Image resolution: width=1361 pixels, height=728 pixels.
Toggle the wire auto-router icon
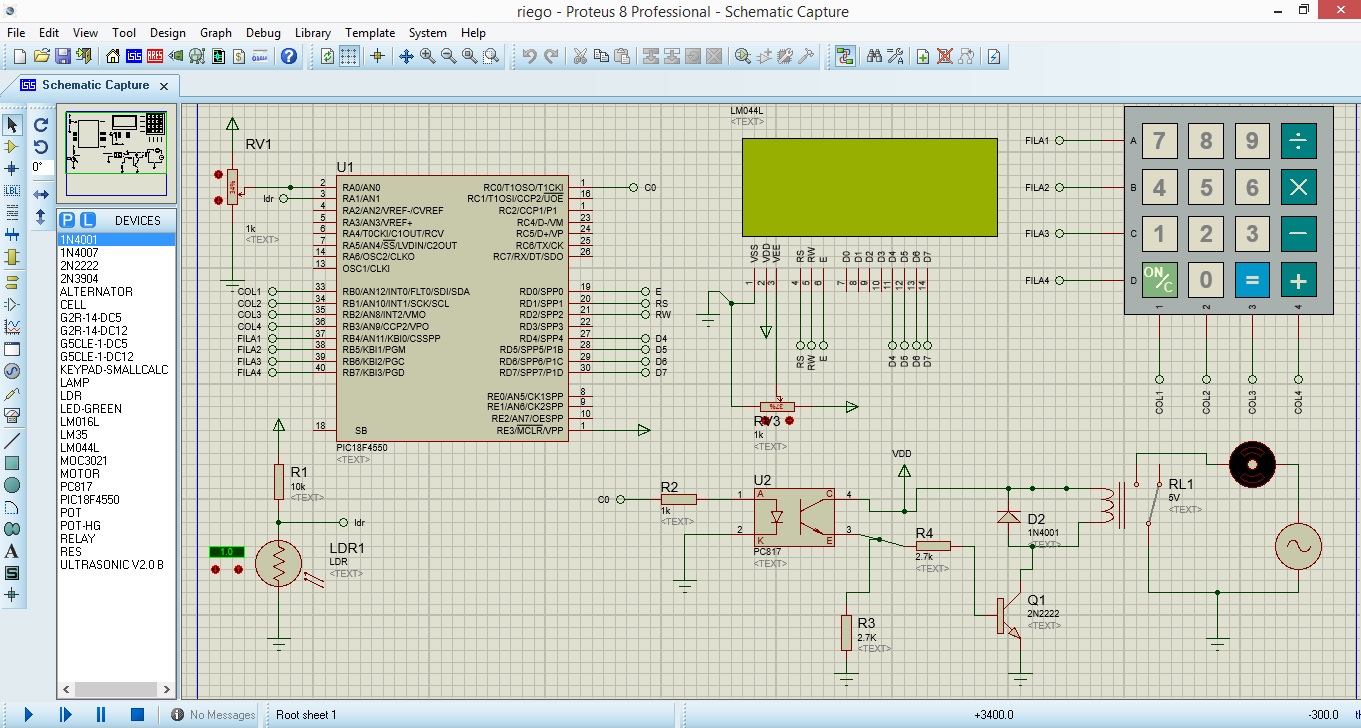(x=845, y=56)
